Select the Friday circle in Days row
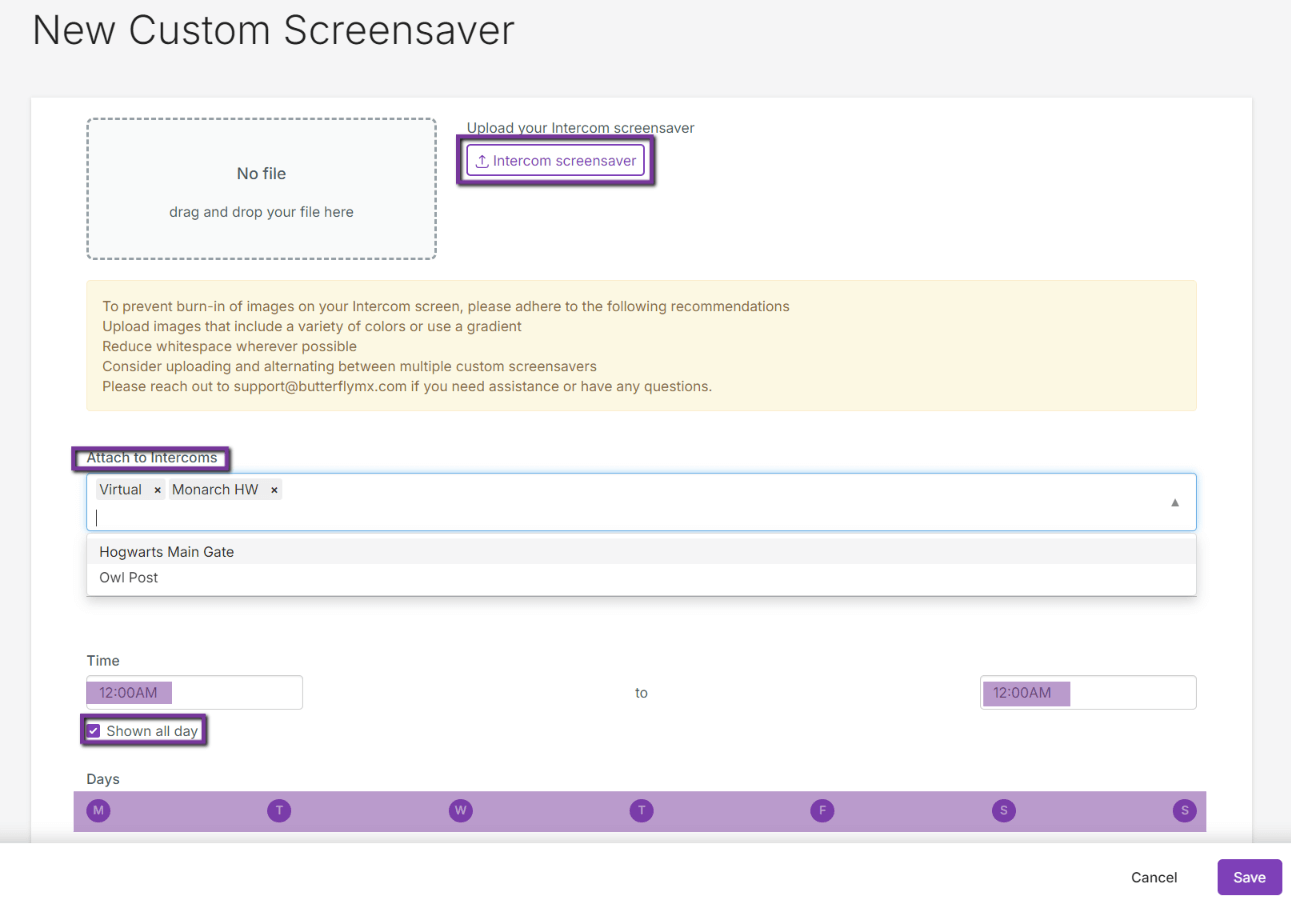 tap(821, 811)
